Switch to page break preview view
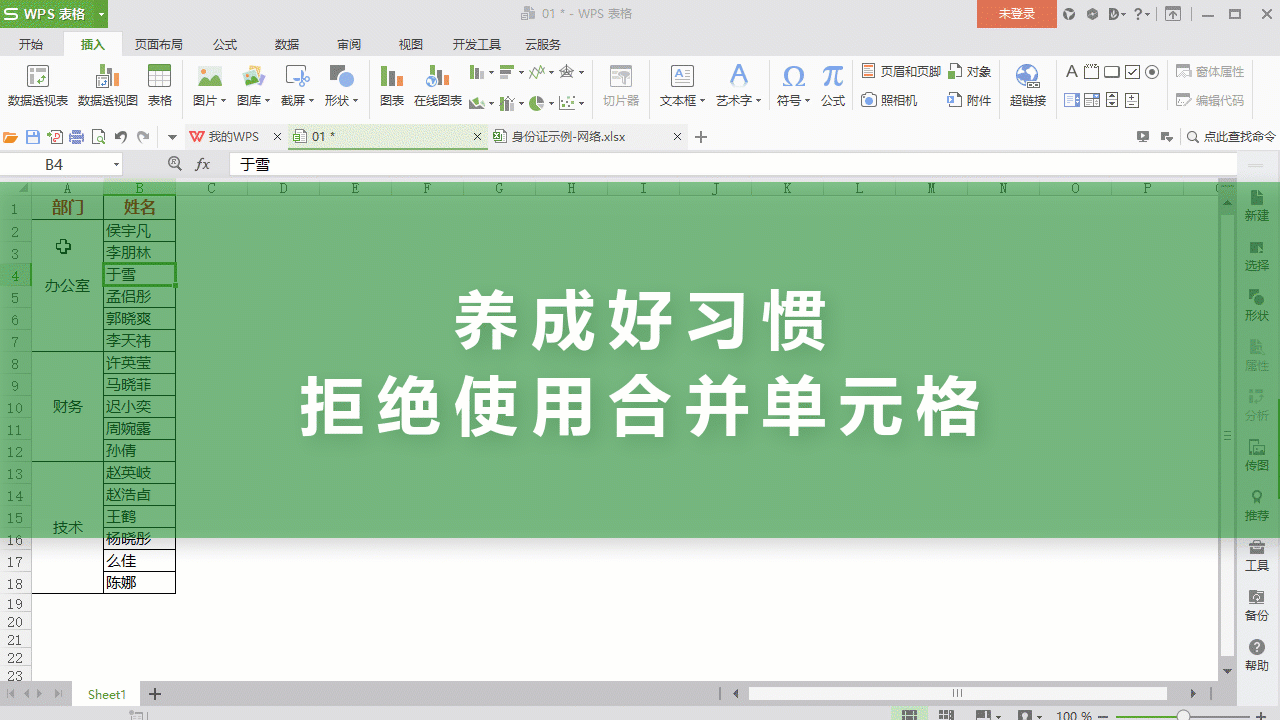The image size is (1280, 720). [946, 715]
